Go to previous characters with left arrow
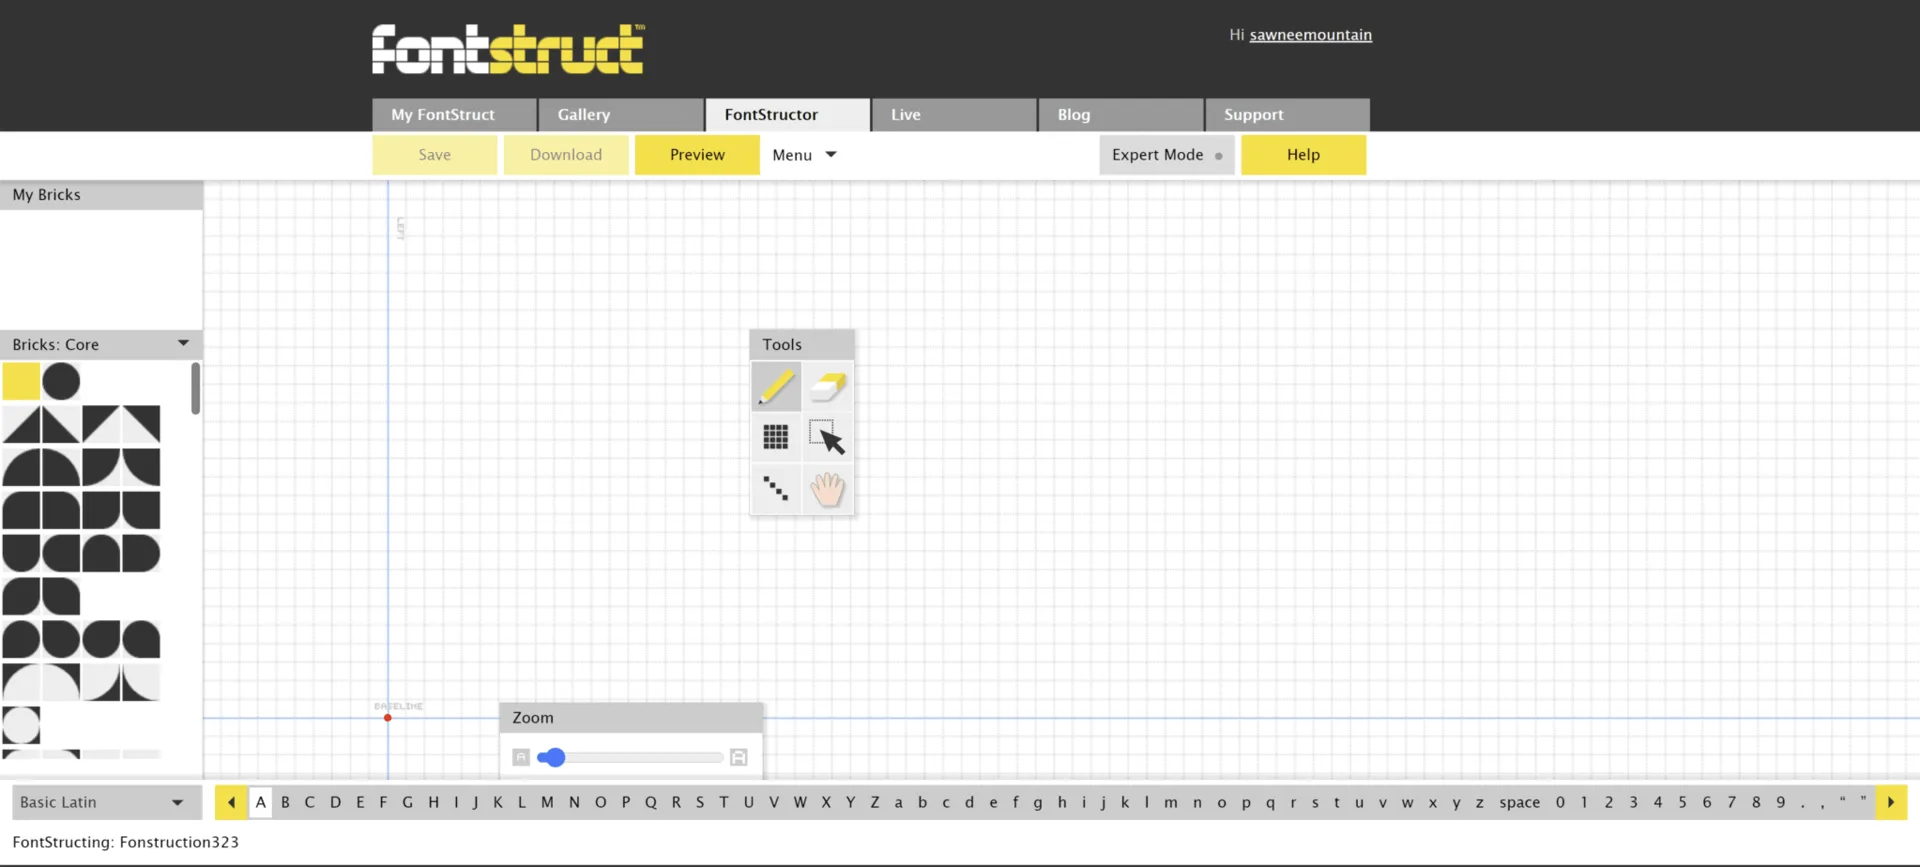The image size is (1920, 867). tap(231, 802)
